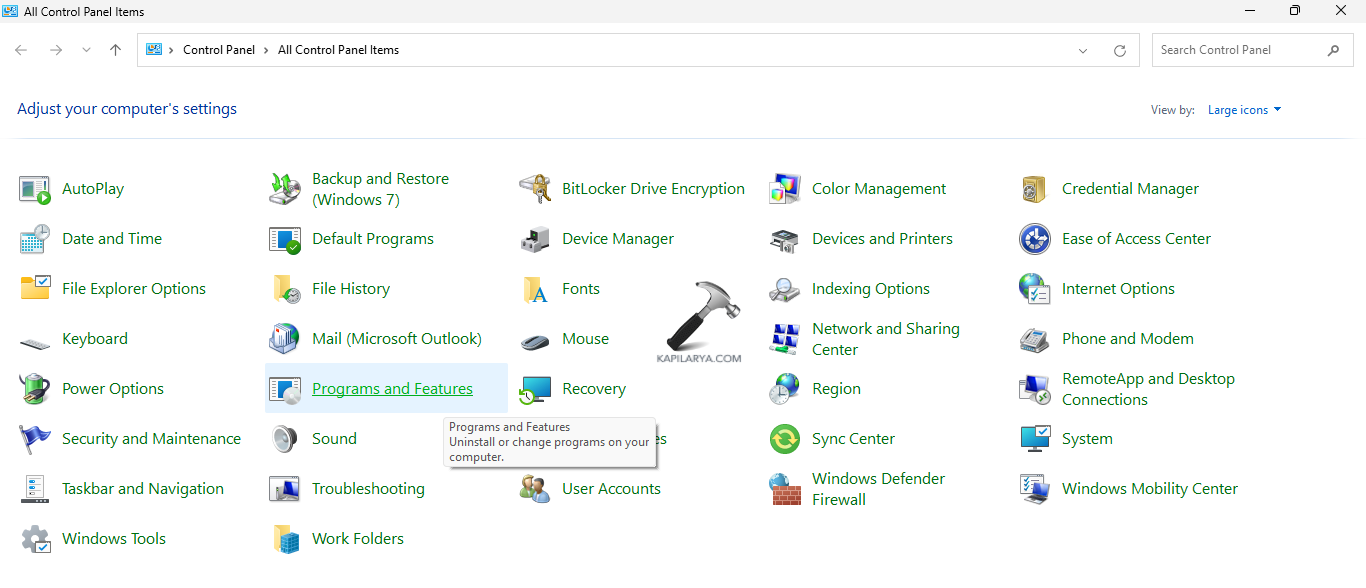Select the Ease of Access Center icon
This screenshot has height=588, width=1366.
pos(1034,239)
